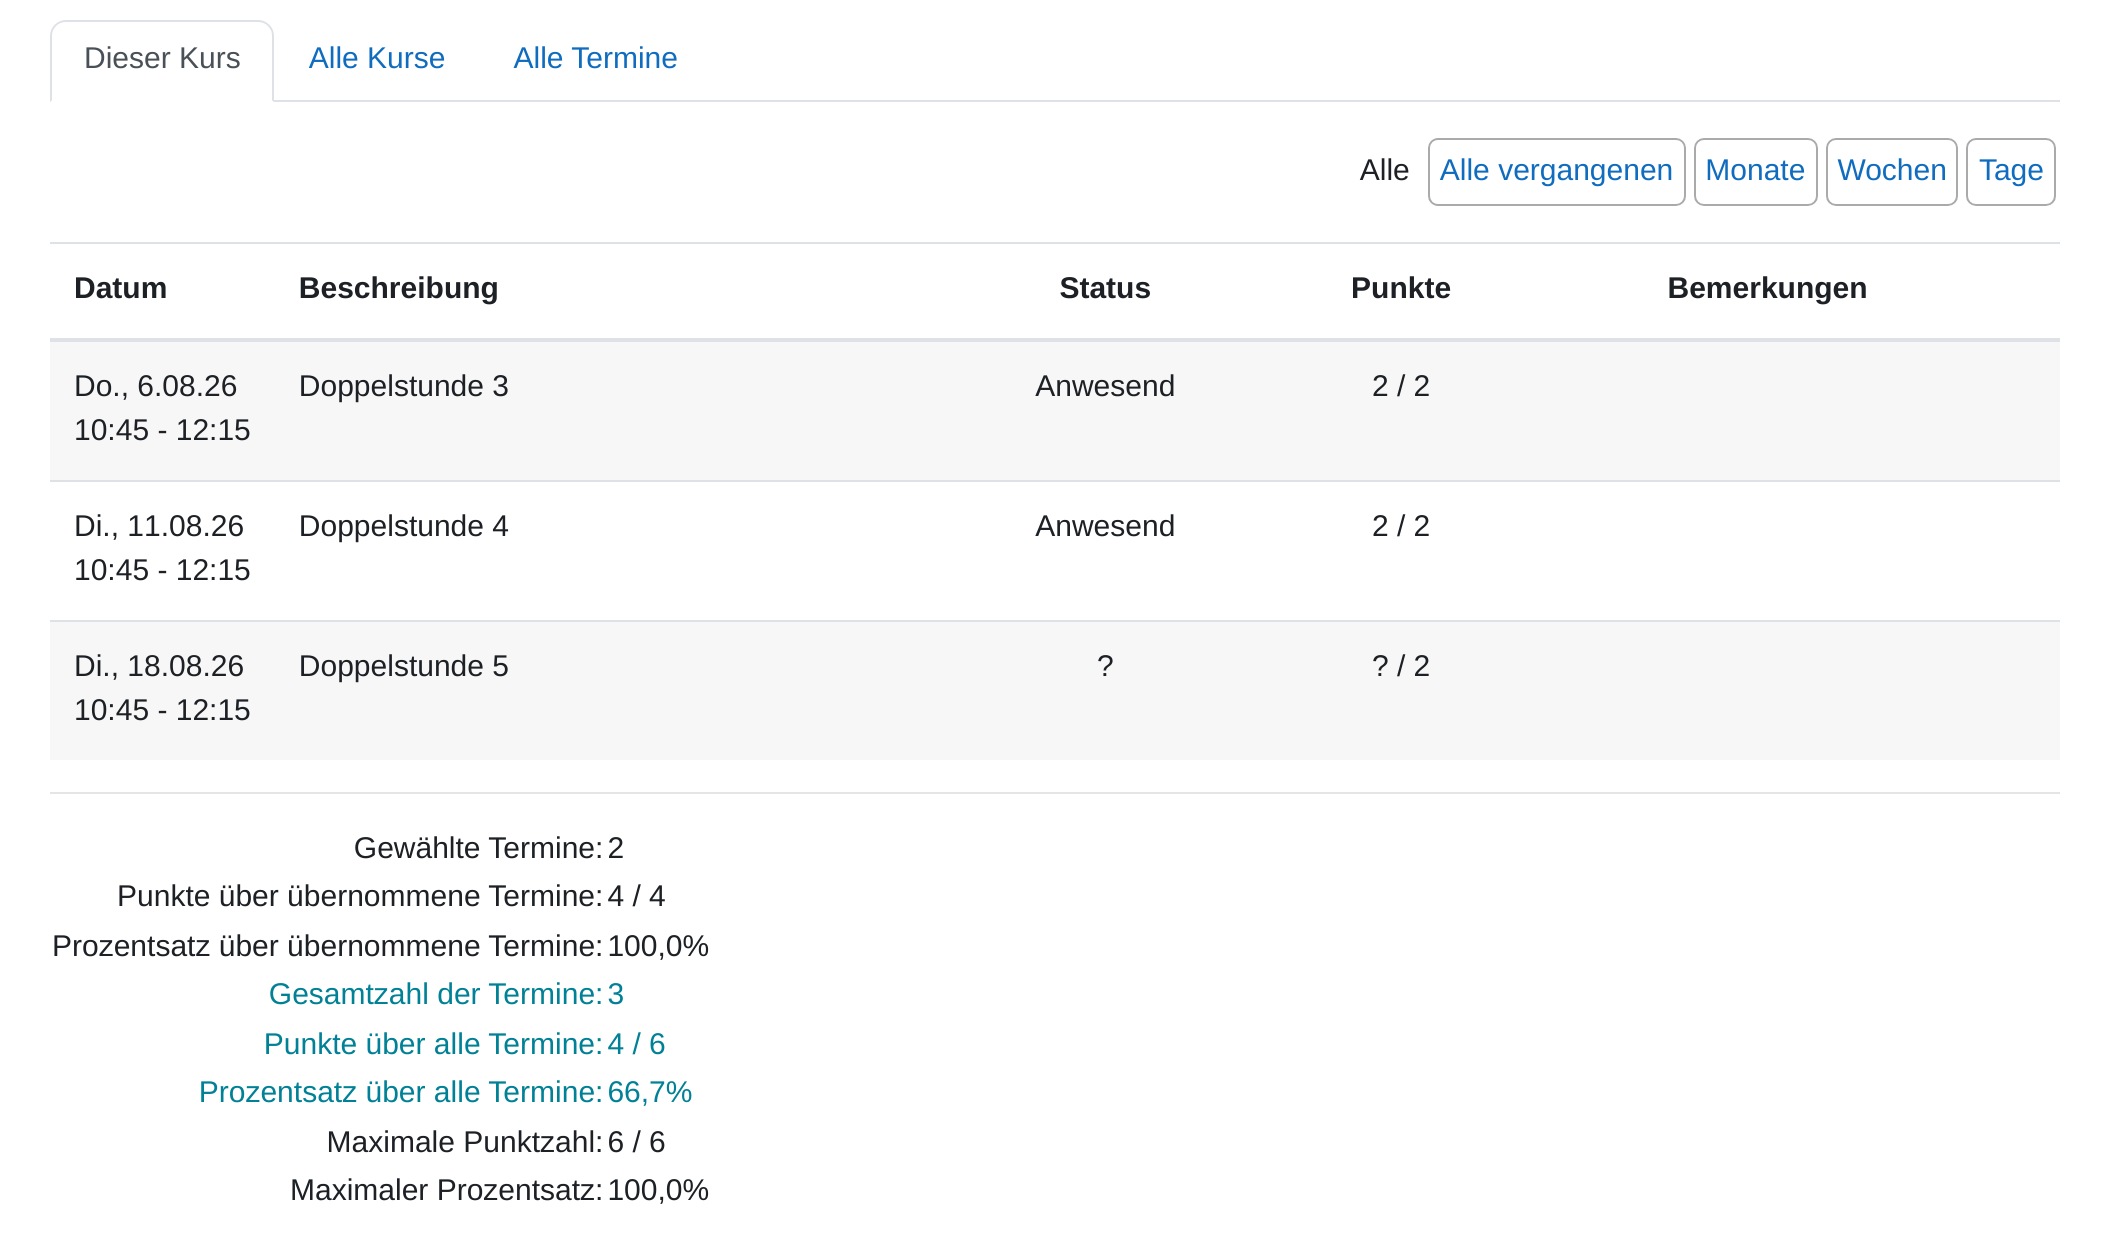Click the Anwesend status for Doppelstunde 3
The height and width of the screenshot is (1236, 2110).
coord(1104,386)
